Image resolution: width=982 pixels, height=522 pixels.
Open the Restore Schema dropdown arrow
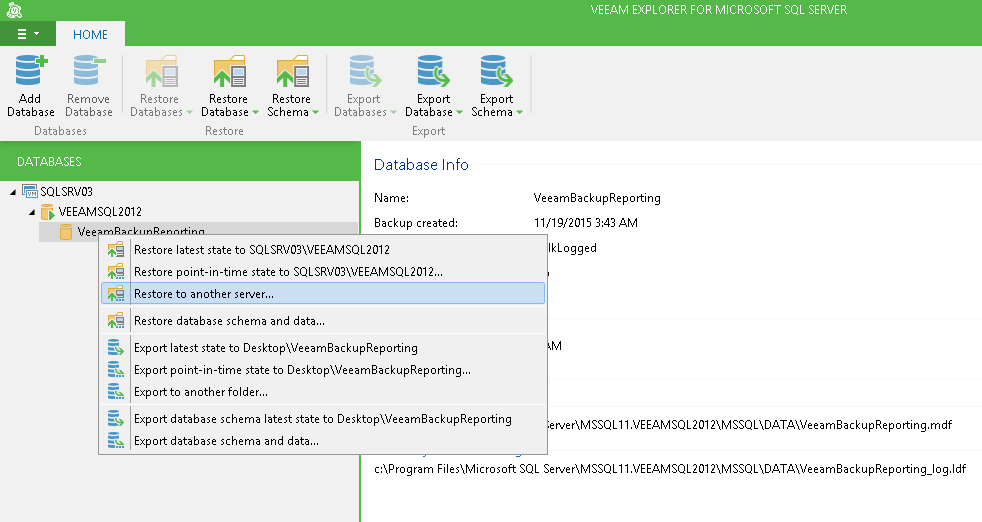[x=316, y=113]
